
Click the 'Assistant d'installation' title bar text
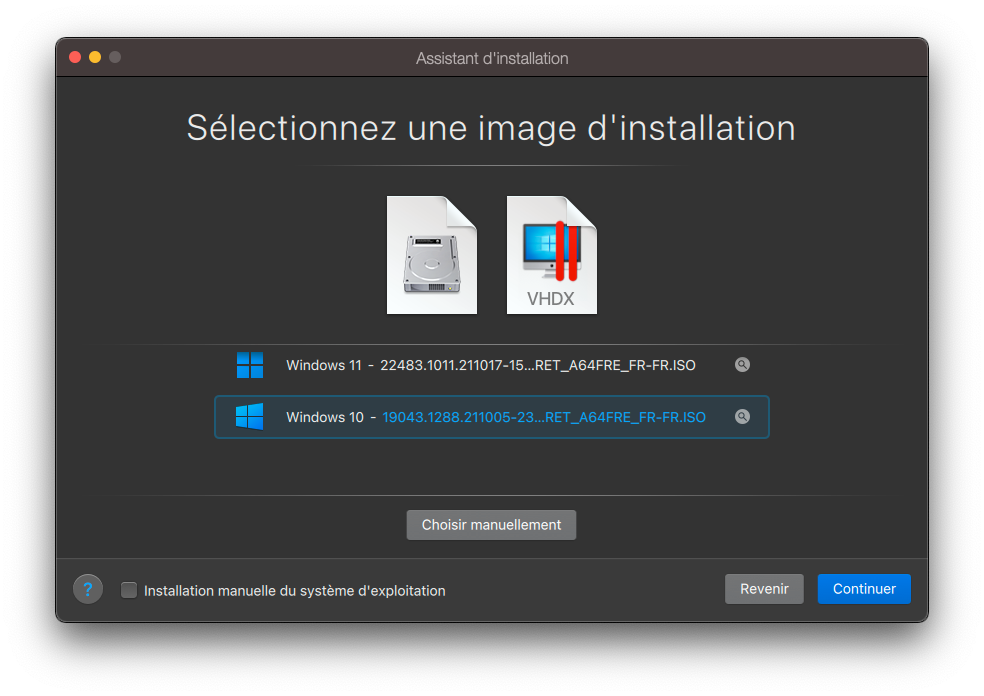[x=492, y=58]
